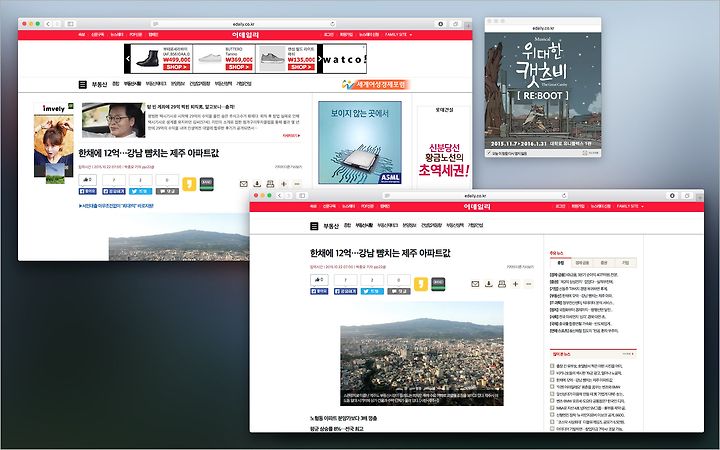Download the article in the front window
The image size is (720, 450).
(489, 284)
